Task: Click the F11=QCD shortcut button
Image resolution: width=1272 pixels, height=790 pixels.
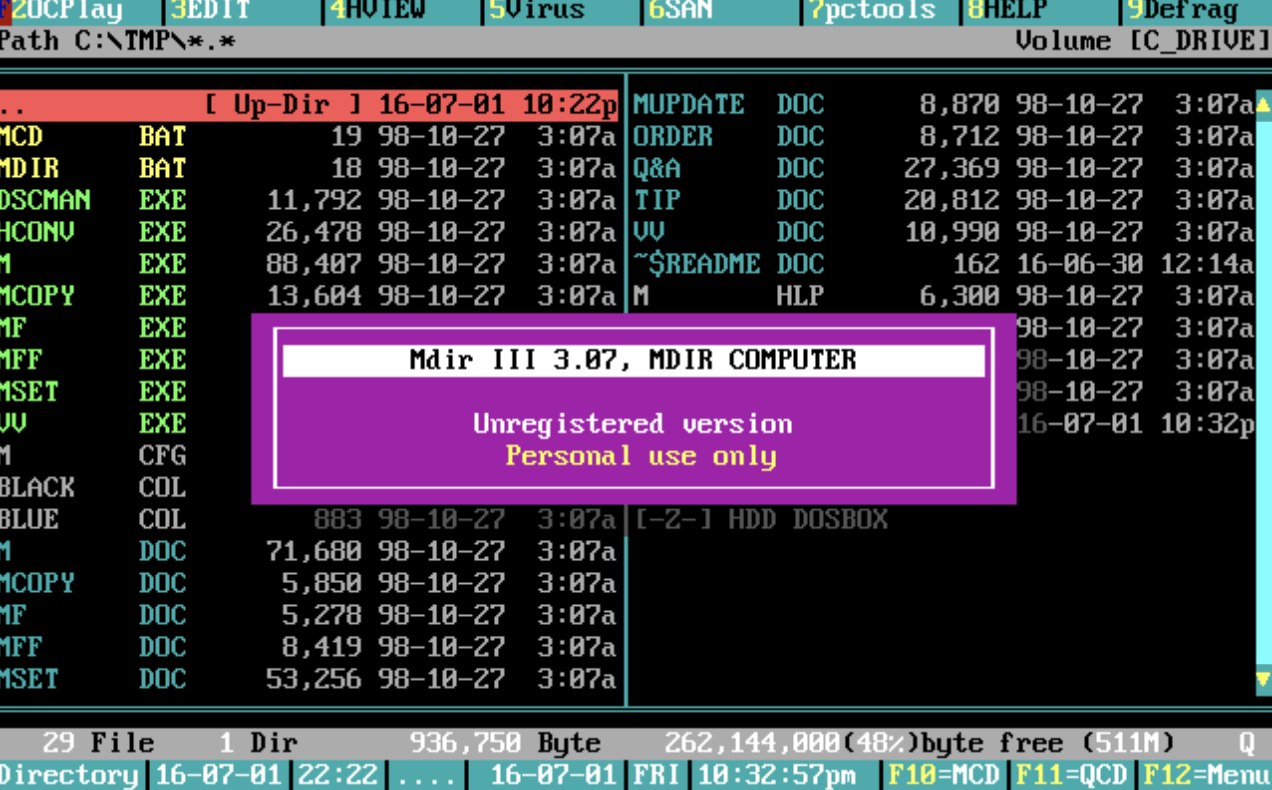Action: 1072,775
